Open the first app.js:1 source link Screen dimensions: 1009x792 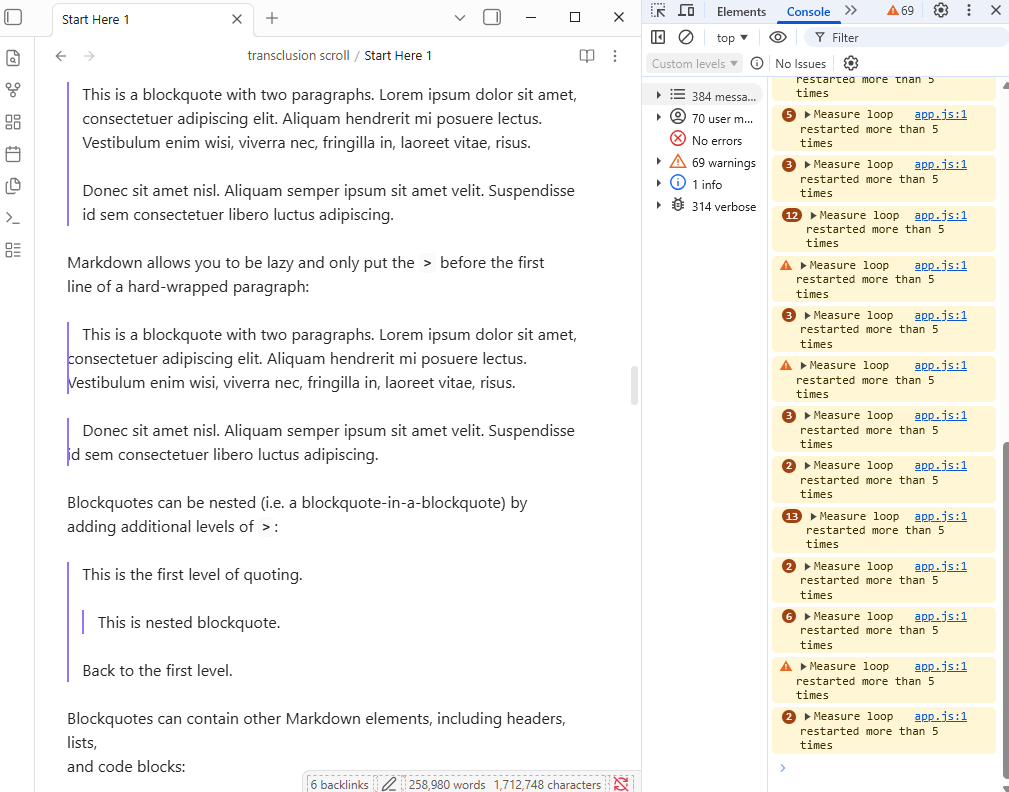[940, 115]
